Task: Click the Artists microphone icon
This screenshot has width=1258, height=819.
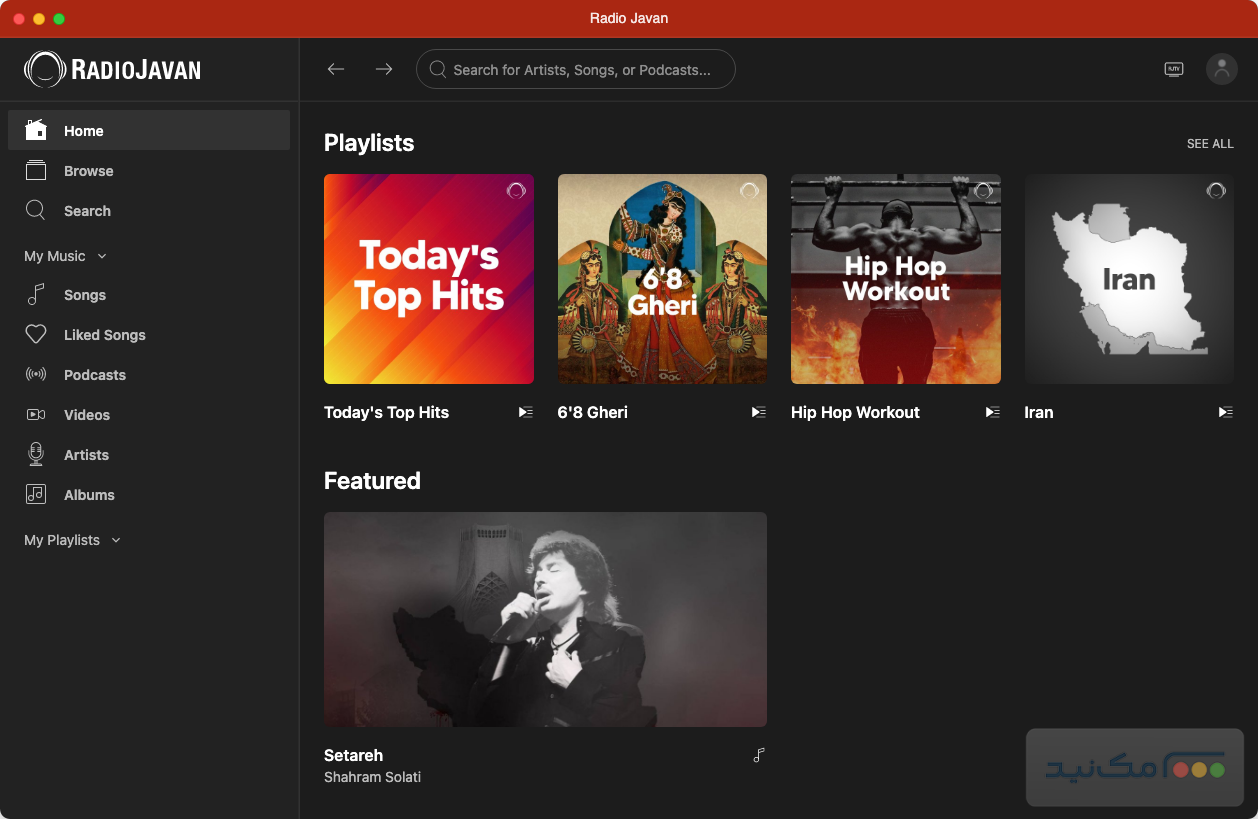Action: pyautogui.click(x=36, y=454)
